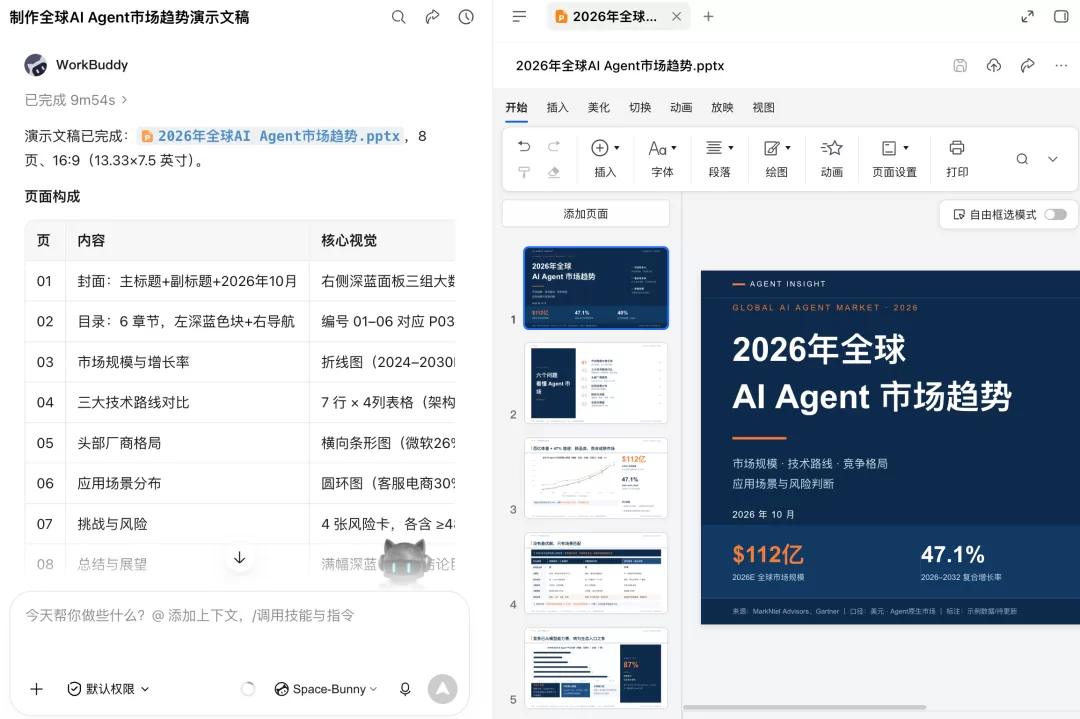Viewport: 1080px width, 719px height.
Task: Toggle the sidebar list icon beside file tab
Action: tap(519, 16)
